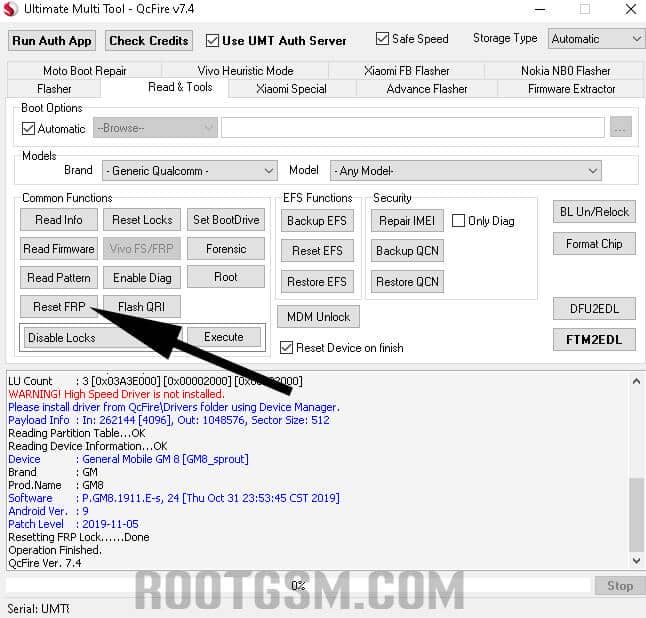Click log scrollbar up arrow

[637, 382]
